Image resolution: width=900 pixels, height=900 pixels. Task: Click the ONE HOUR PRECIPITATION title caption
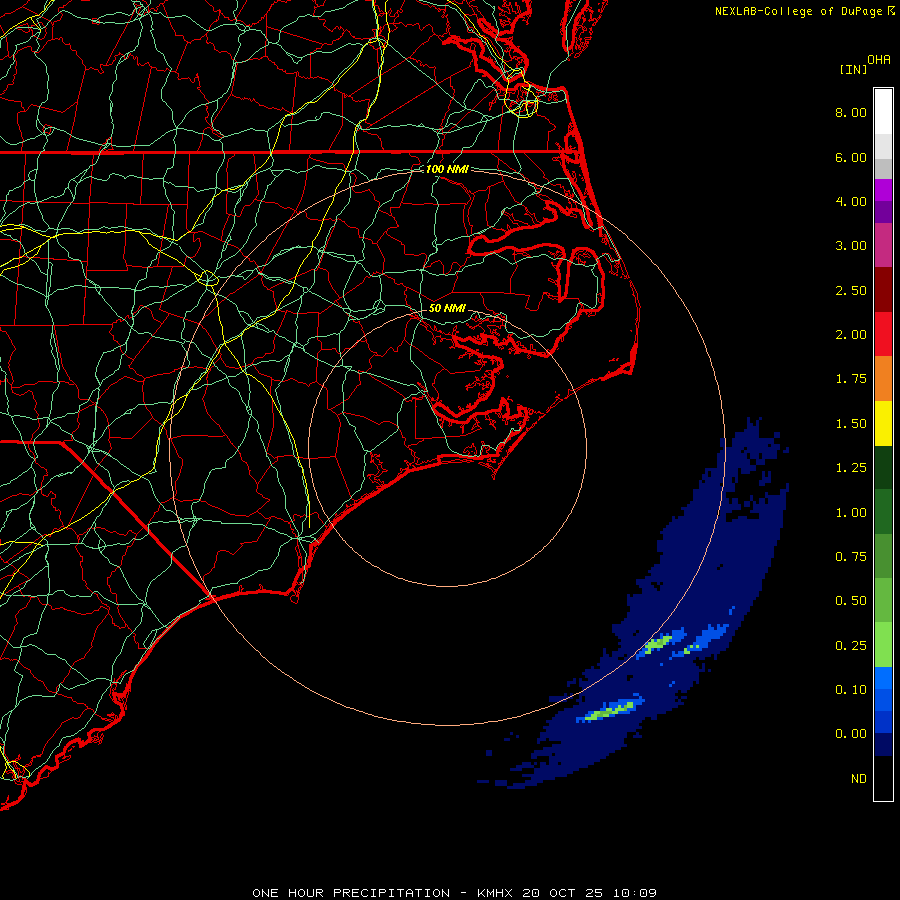click(x=454, y=893)
